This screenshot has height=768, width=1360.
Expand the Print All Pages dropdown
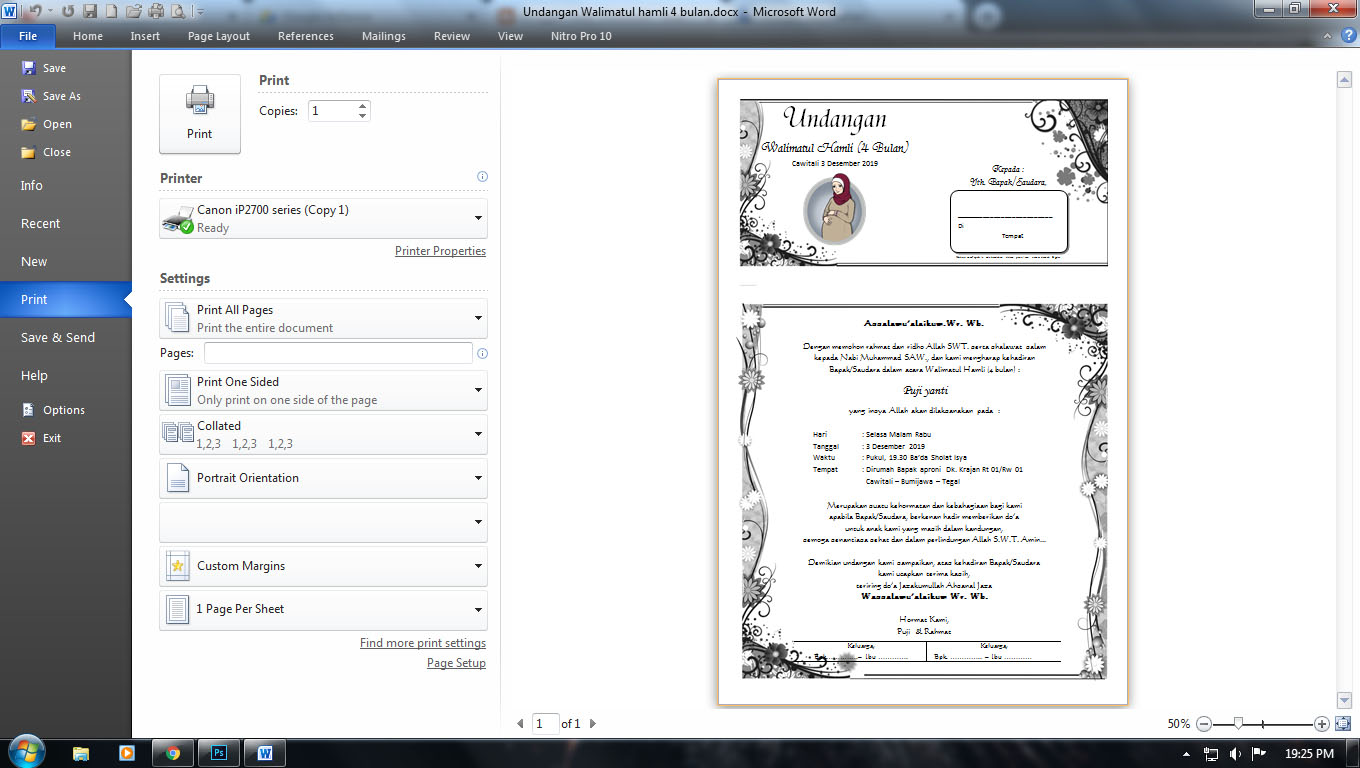point(324,318)
